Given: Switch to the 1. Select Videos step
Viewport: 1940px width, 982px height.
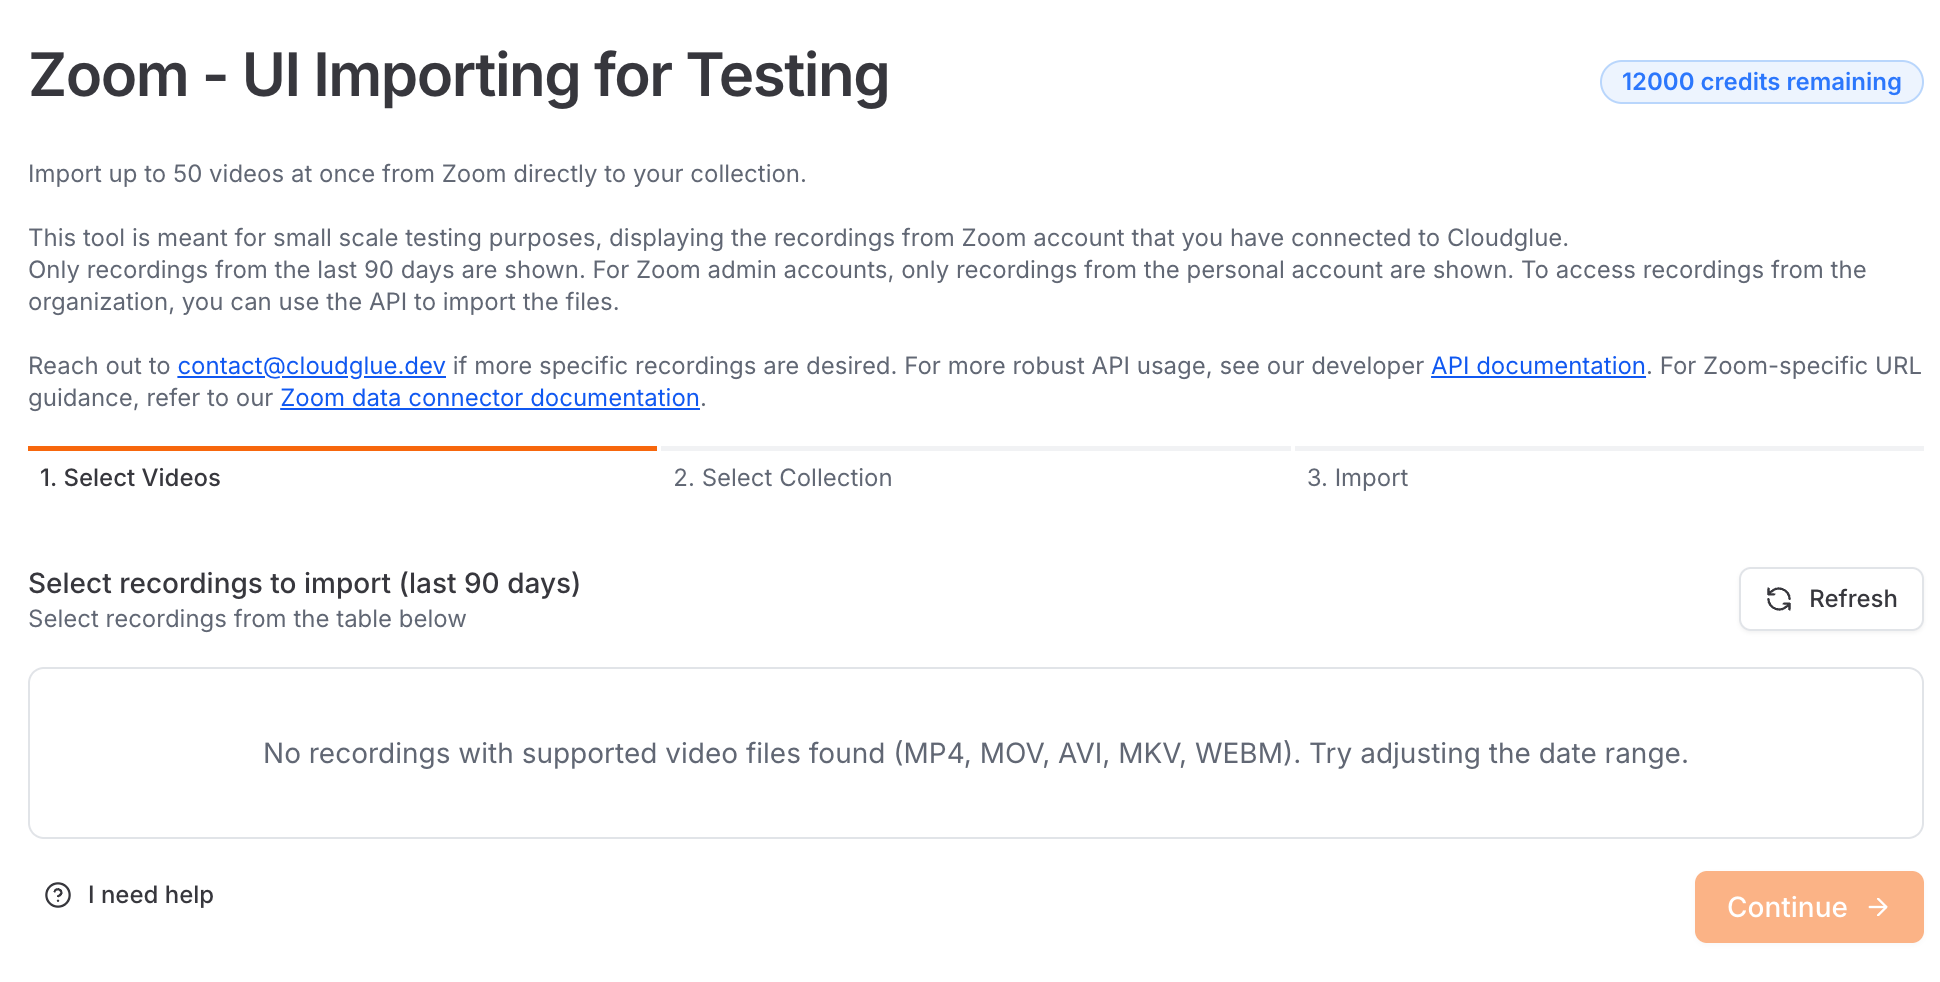Looking at the screenshot, I should click(x=130, y=478).
